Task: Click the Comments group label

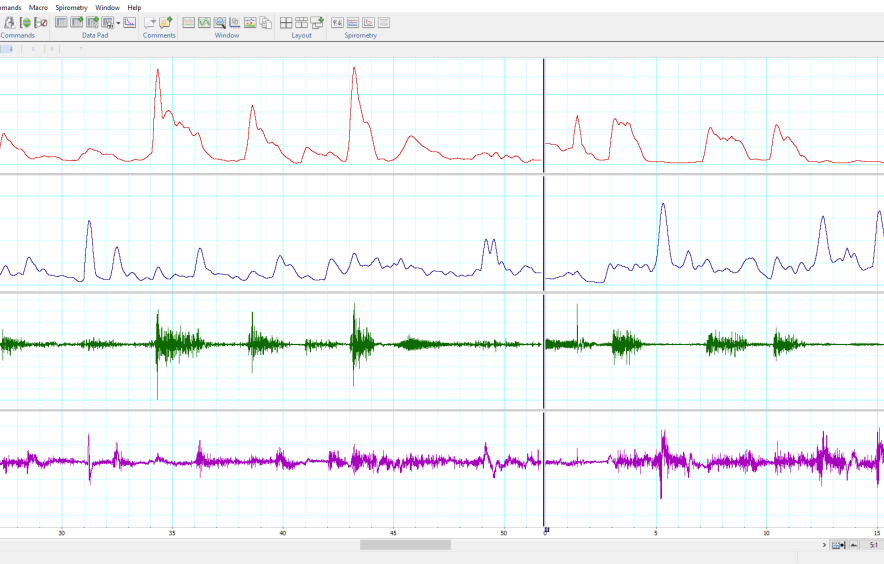Action: point(159,35)
